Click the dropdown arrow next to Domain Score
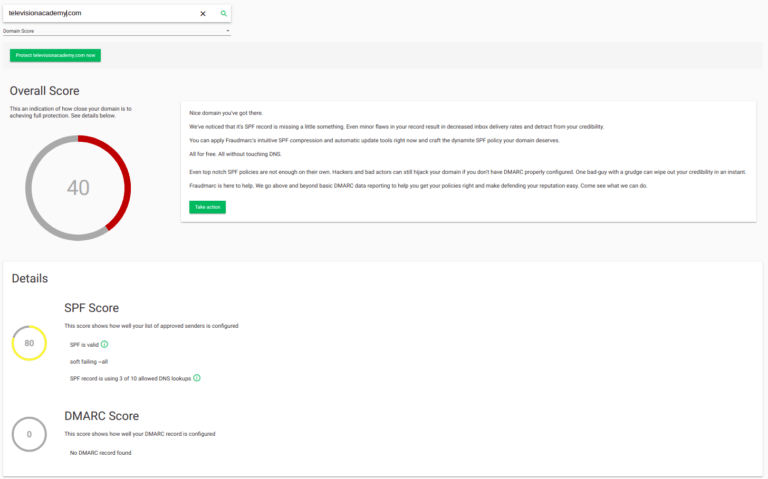This screenshot has height=479, width=768. click(x=228, y=31)
